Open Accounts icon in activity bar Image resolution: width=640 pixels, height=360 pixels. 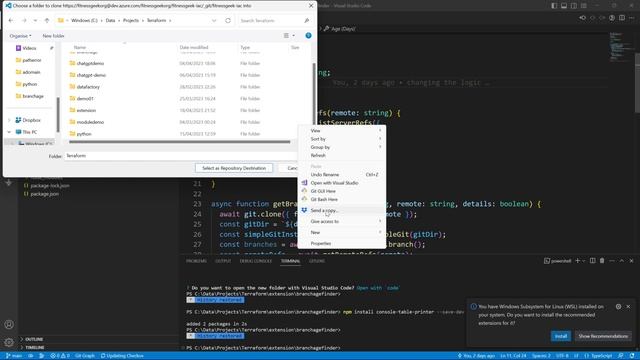tap(9, 325)
